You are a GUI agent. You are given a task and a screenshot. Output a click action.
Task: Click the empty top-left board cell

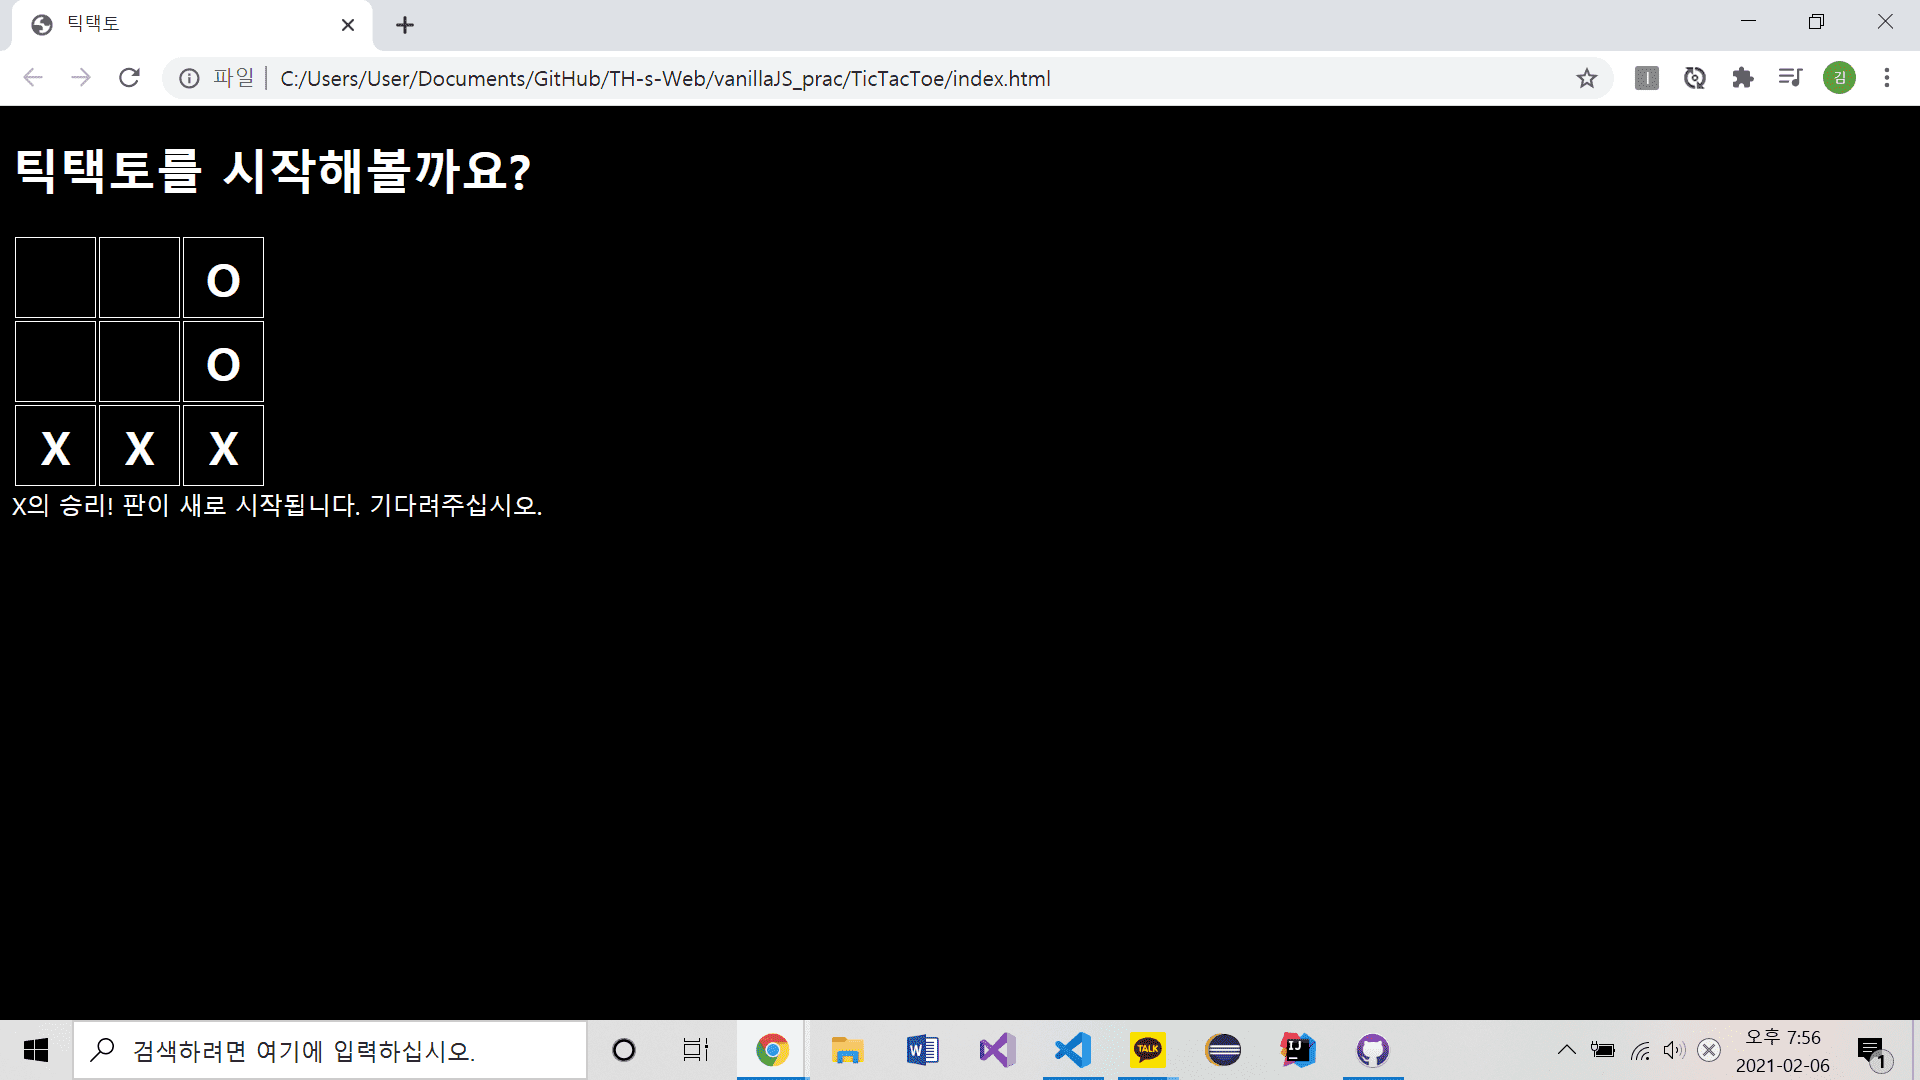(x=55, y=277)
